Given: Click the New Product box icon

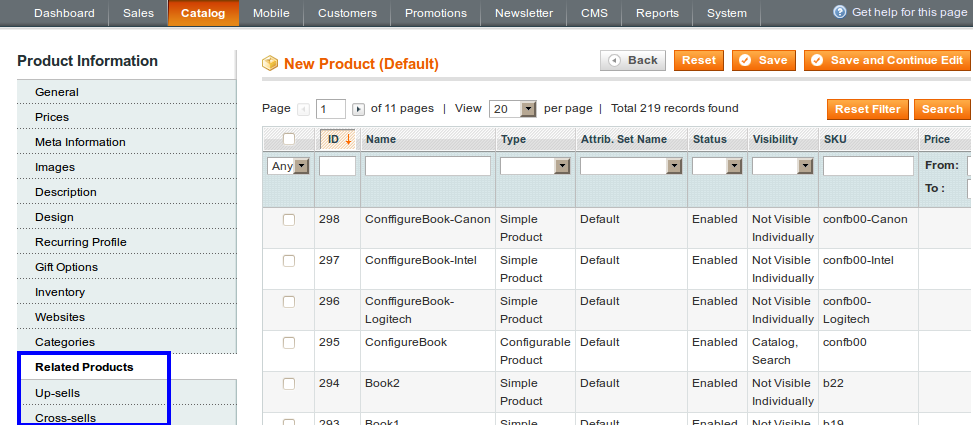Looking at the screenshot, I should pos(270,63).
